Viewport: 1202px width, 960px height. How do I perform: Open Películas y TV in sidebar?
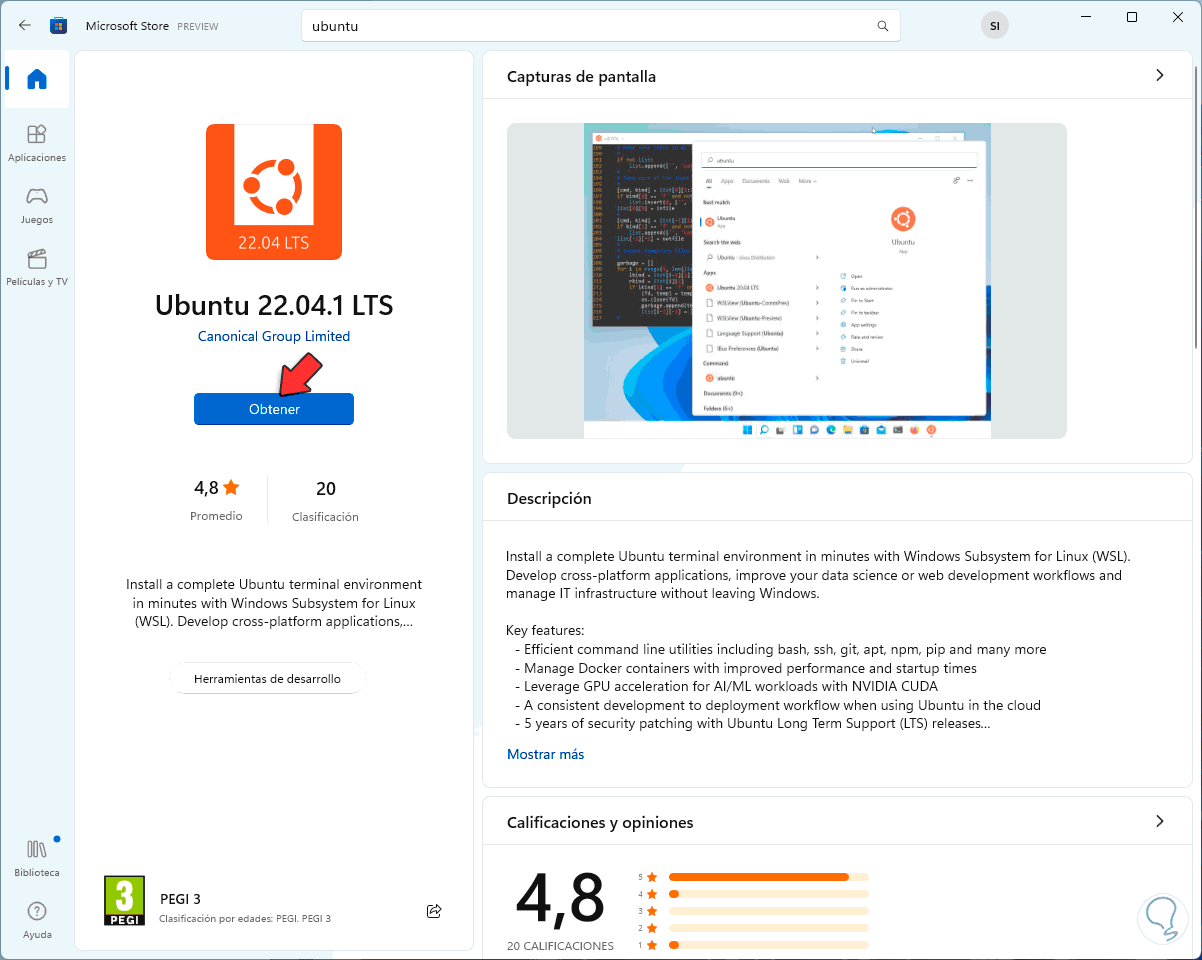click(37, 267)
